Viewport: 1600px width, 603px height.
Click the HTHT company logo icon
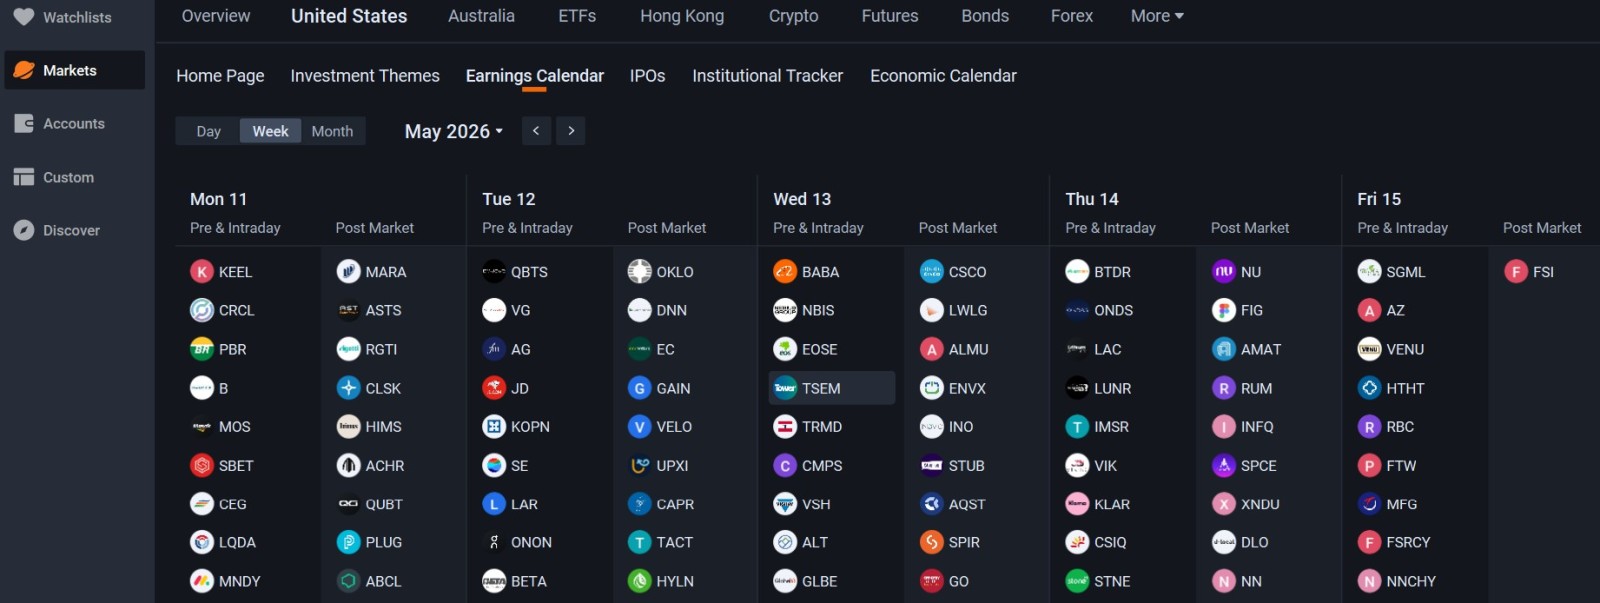pos(1369,388)
